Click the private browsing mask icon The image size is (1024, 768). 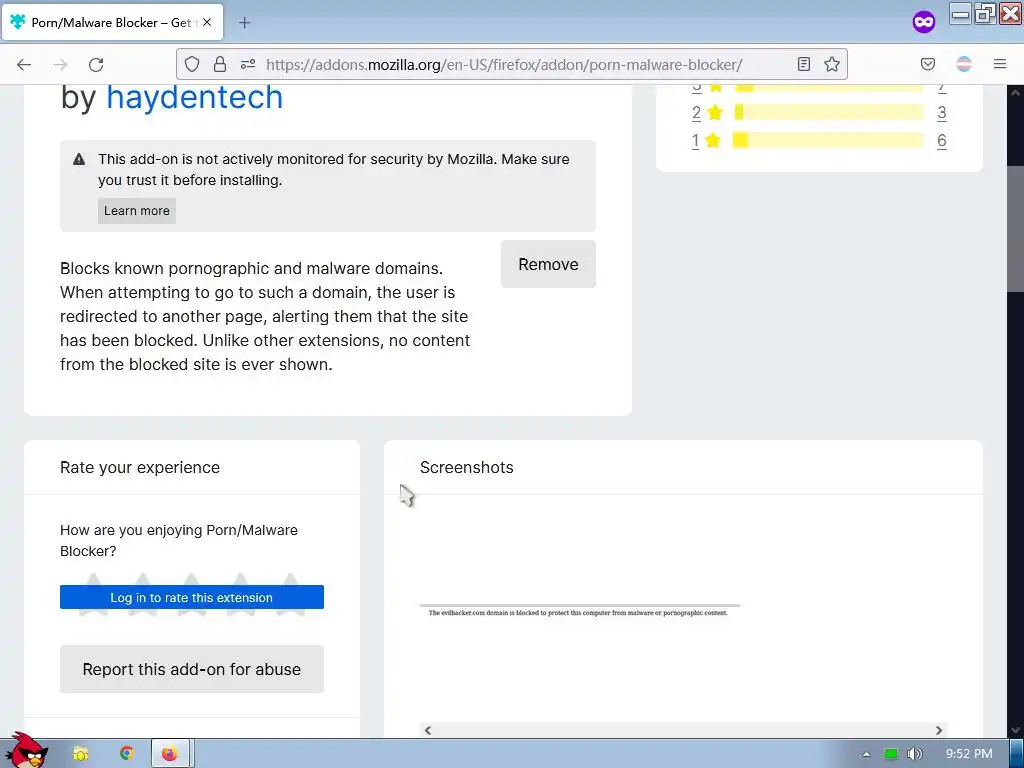(x=923, y=22)
